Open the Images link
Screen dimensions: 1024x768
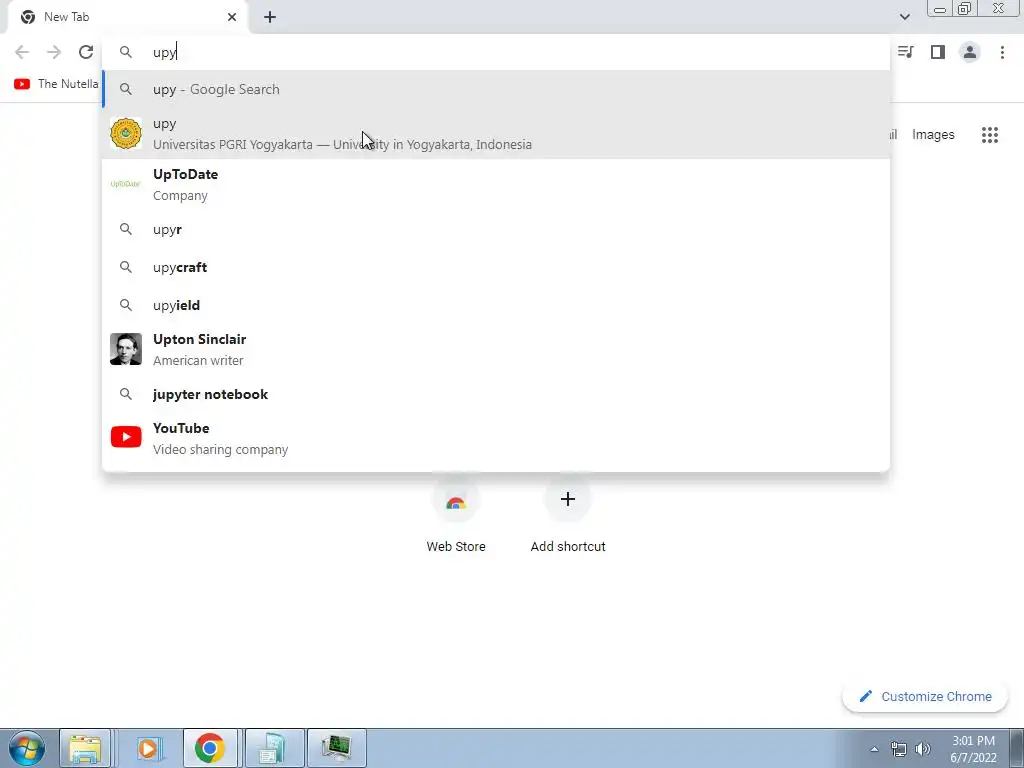click(x=933, y=135)
